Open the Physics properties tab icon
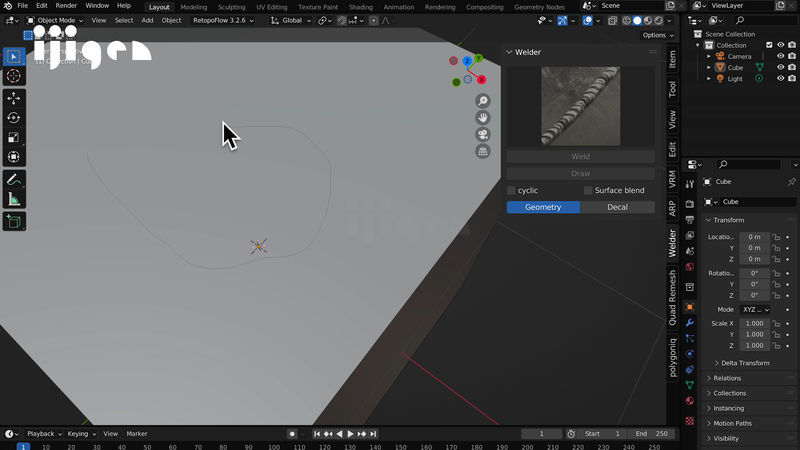Screen dimensions: 800x450 click(x=690, y=354)
